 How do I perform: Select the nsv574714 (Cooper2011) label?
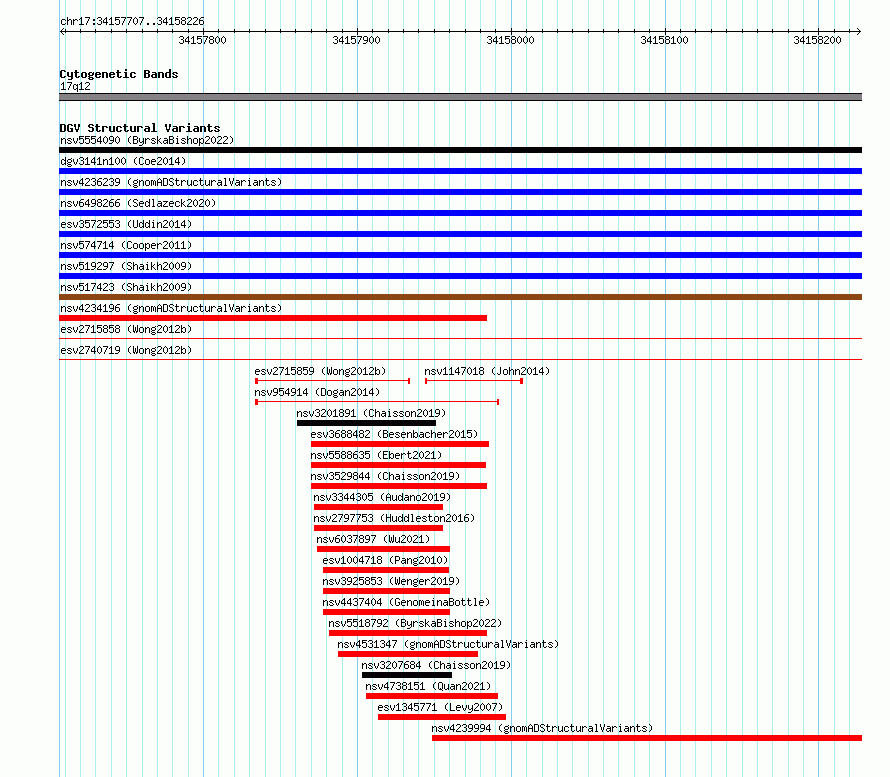[126, 245]
